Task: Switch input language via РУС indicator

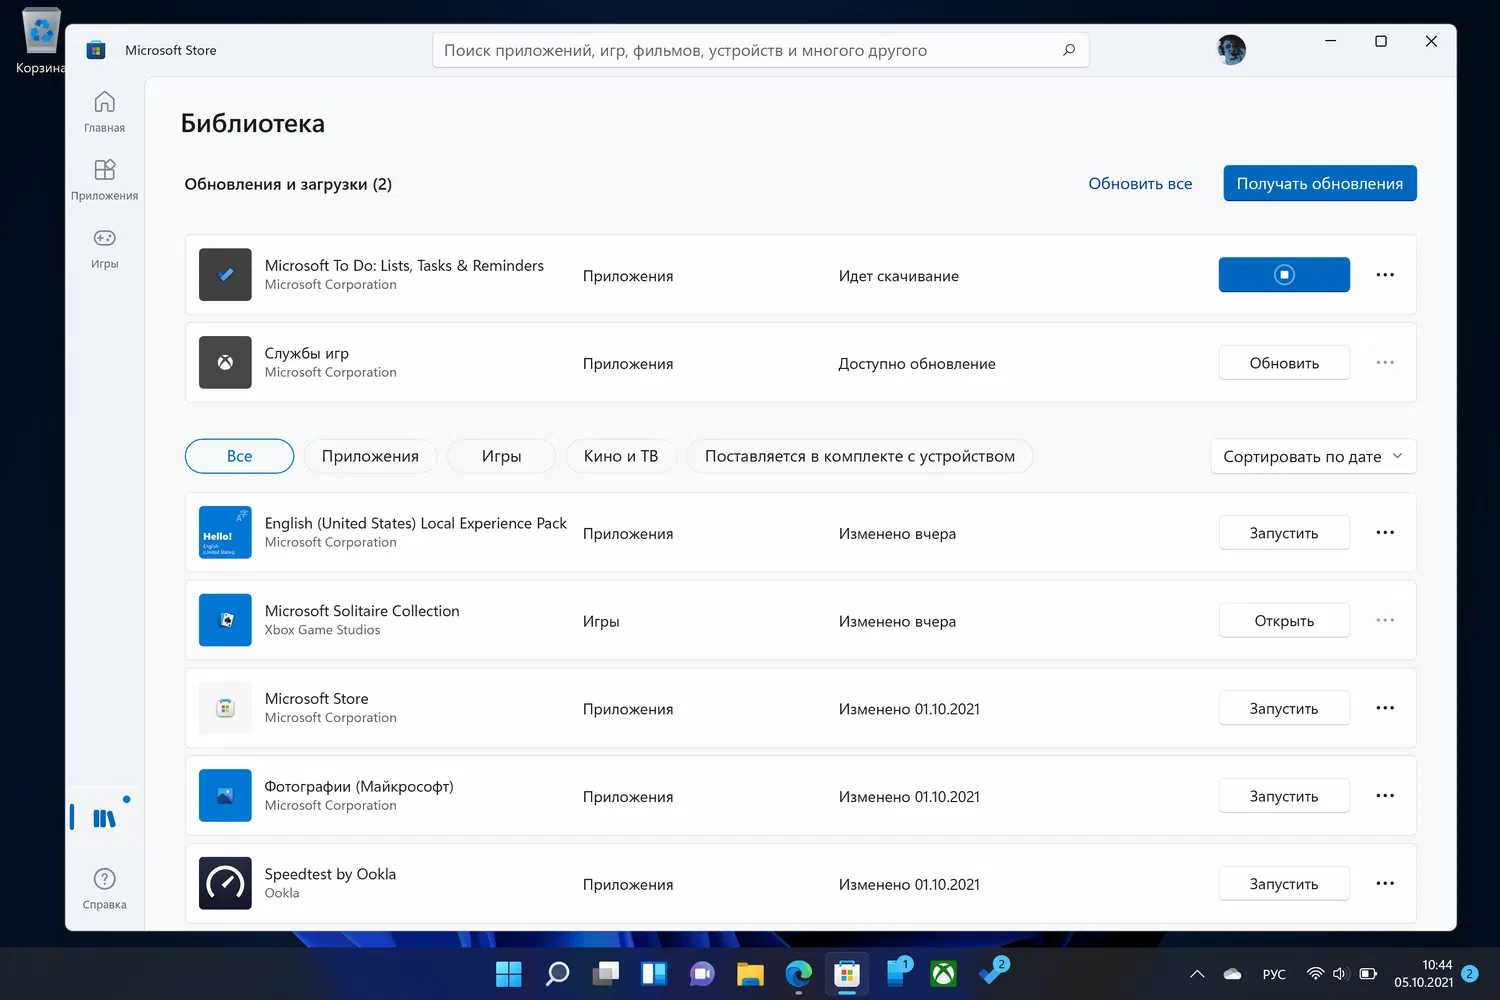Action: pos(1274,974)
